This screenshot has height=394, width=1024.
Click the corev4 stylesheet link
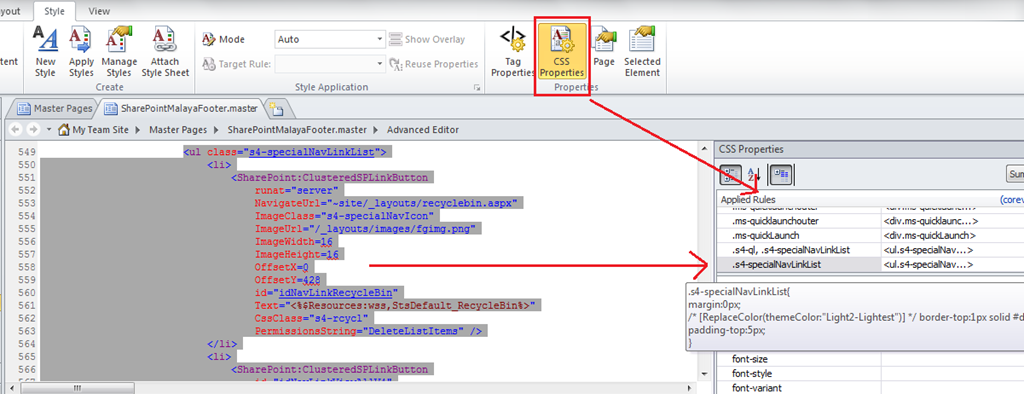click(1012, 199)
